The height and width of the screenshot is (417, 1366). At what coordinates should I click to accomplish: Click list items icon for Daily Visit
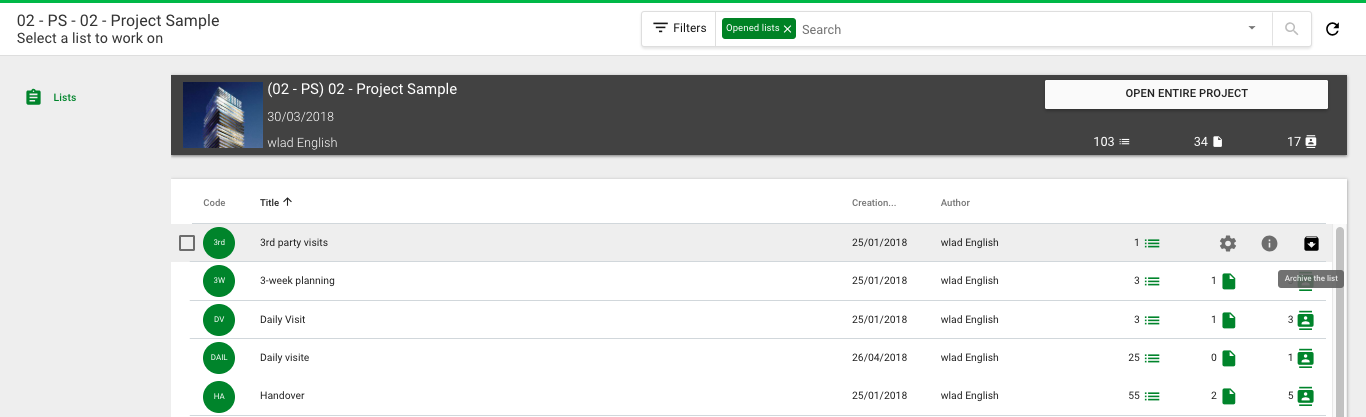(1152, 320)
